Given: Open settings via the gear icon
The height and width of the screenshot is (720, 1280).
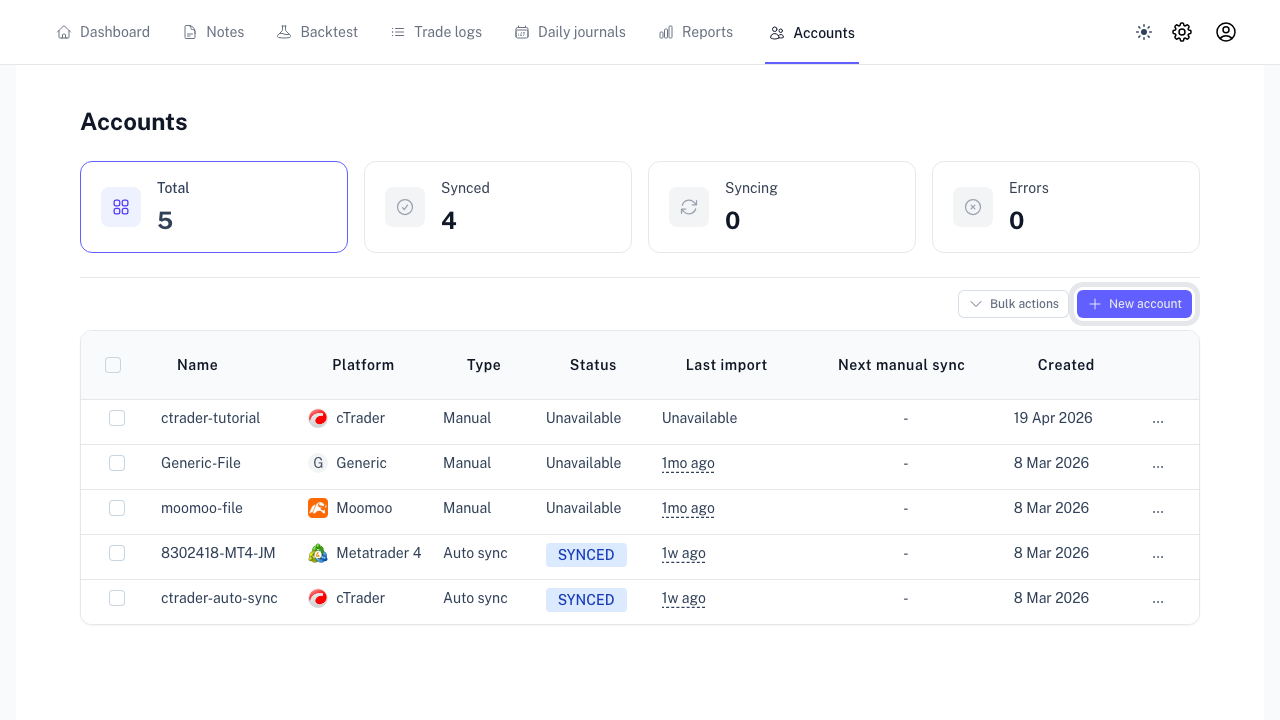Looking at the screenshot, I should [x=1182, y=32].
